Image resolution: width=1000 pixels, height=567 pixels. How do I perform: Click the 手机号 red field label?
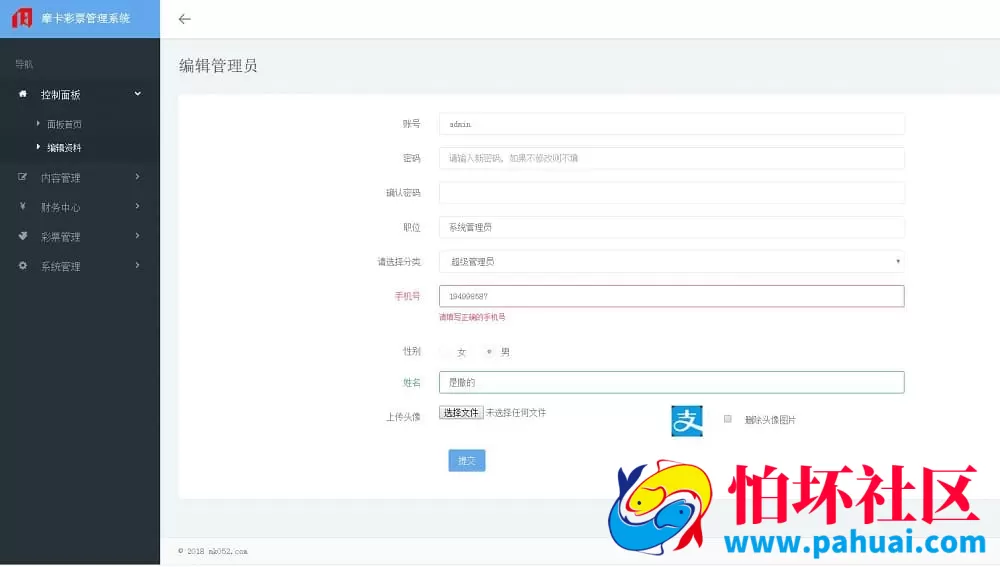[x=408, y=296]
